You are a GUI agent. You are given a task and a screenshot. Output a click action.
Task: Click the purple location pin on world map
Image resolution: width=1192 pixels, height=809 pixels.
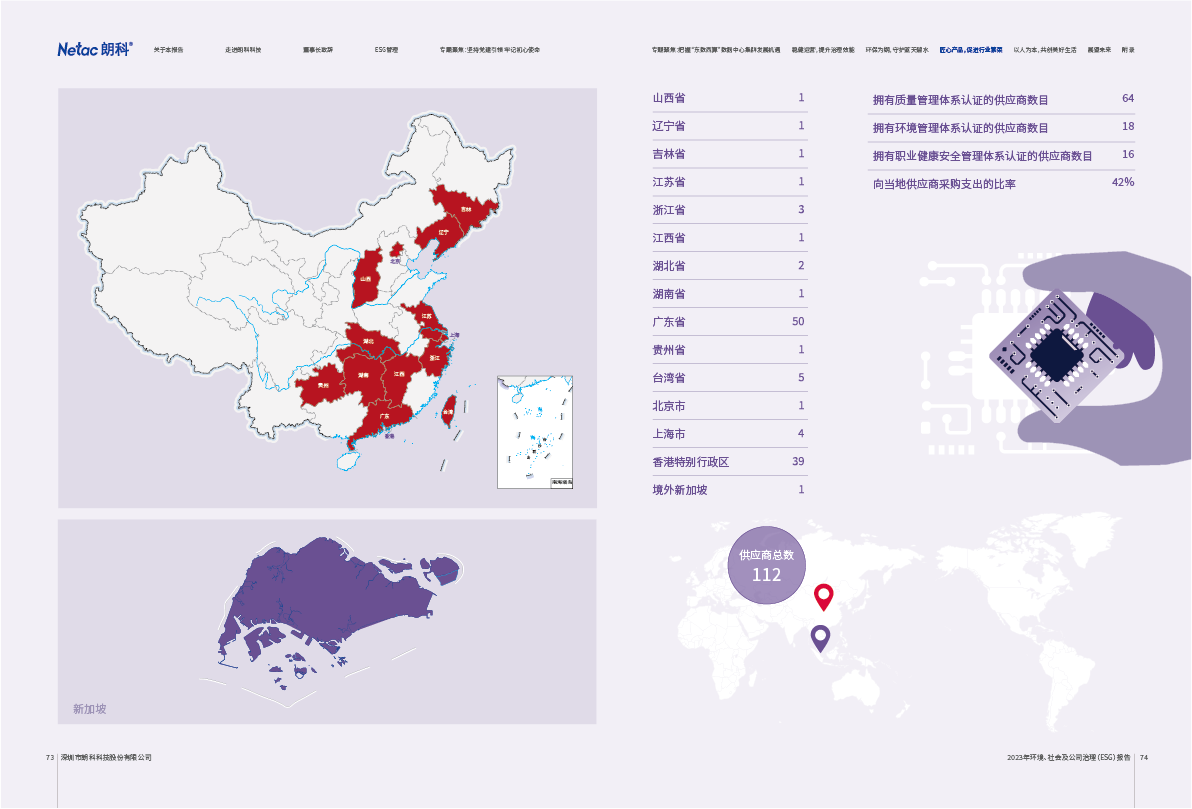tap(820, 637)
